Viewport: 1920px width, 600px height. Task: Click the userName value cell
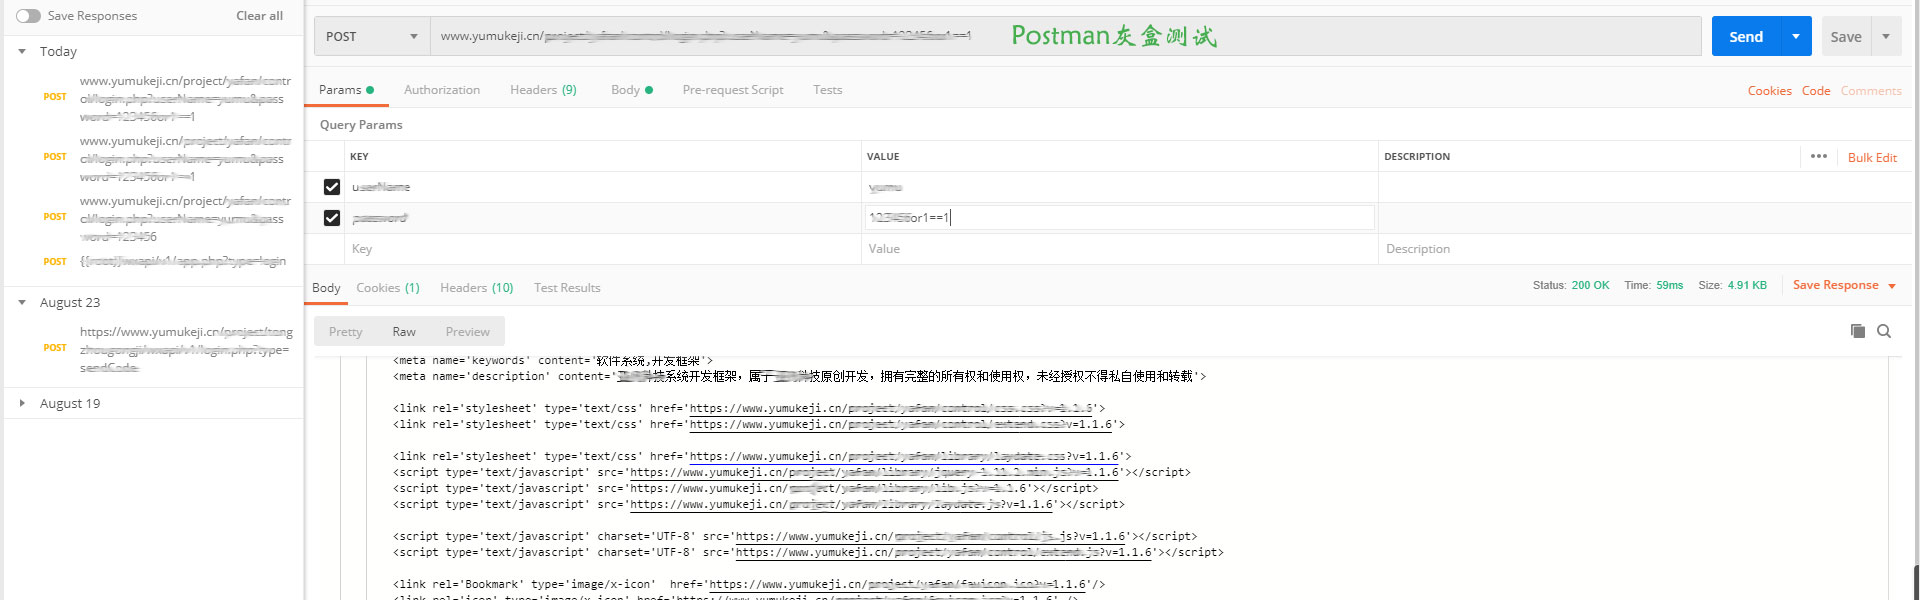[x=1120, y=187]
